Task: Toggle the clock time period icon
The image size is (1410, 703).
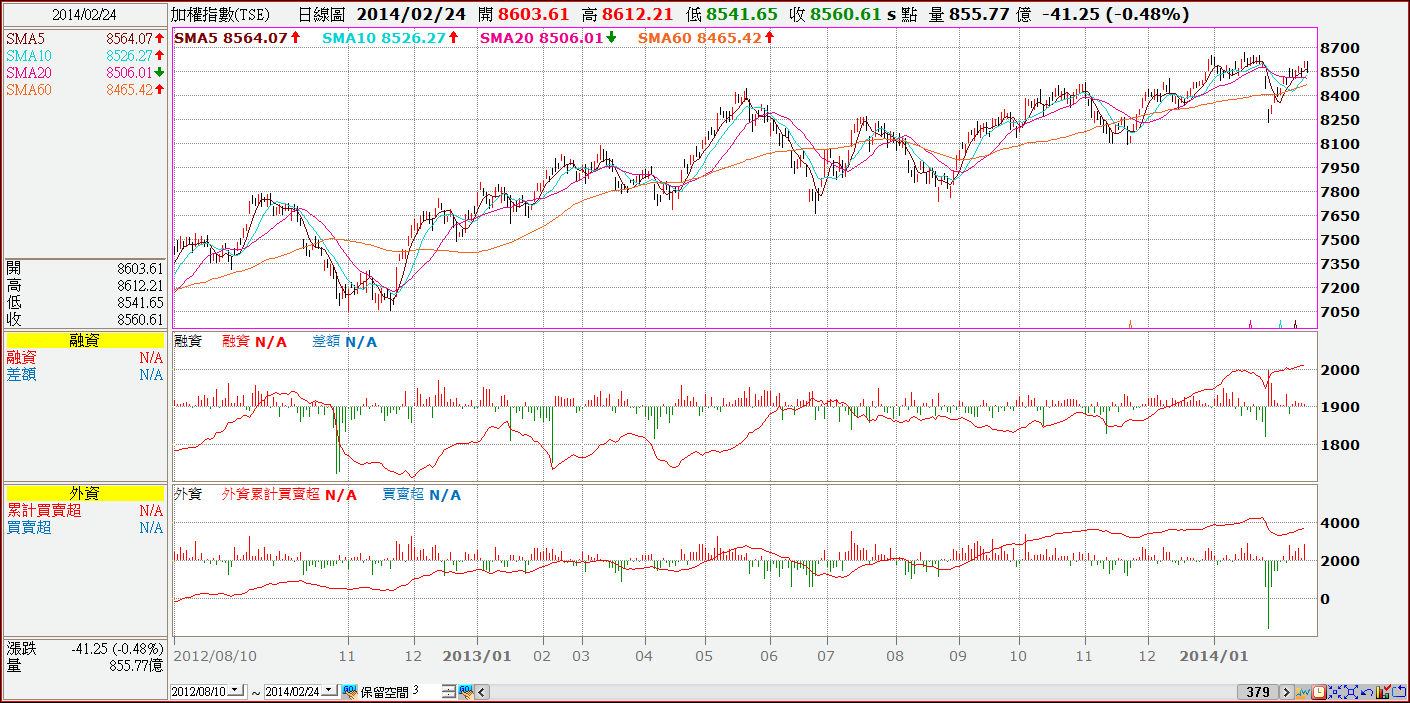Action: click(x=1319, y=692)
